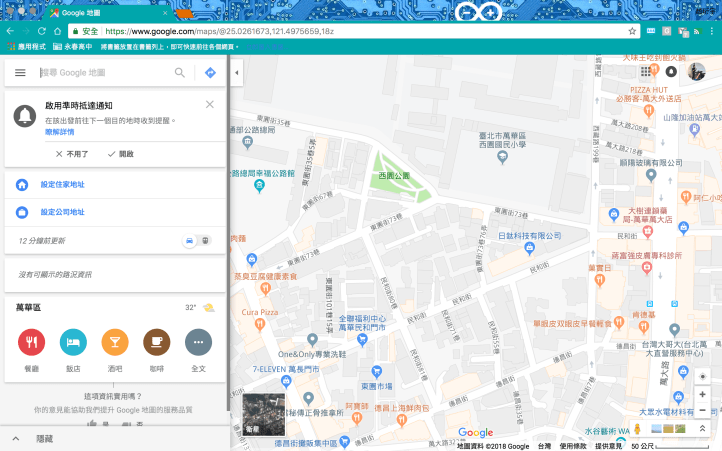Screen dimensions: 722x451
Task: Click the 隱藏 hide label
Action: coord(45,439)
